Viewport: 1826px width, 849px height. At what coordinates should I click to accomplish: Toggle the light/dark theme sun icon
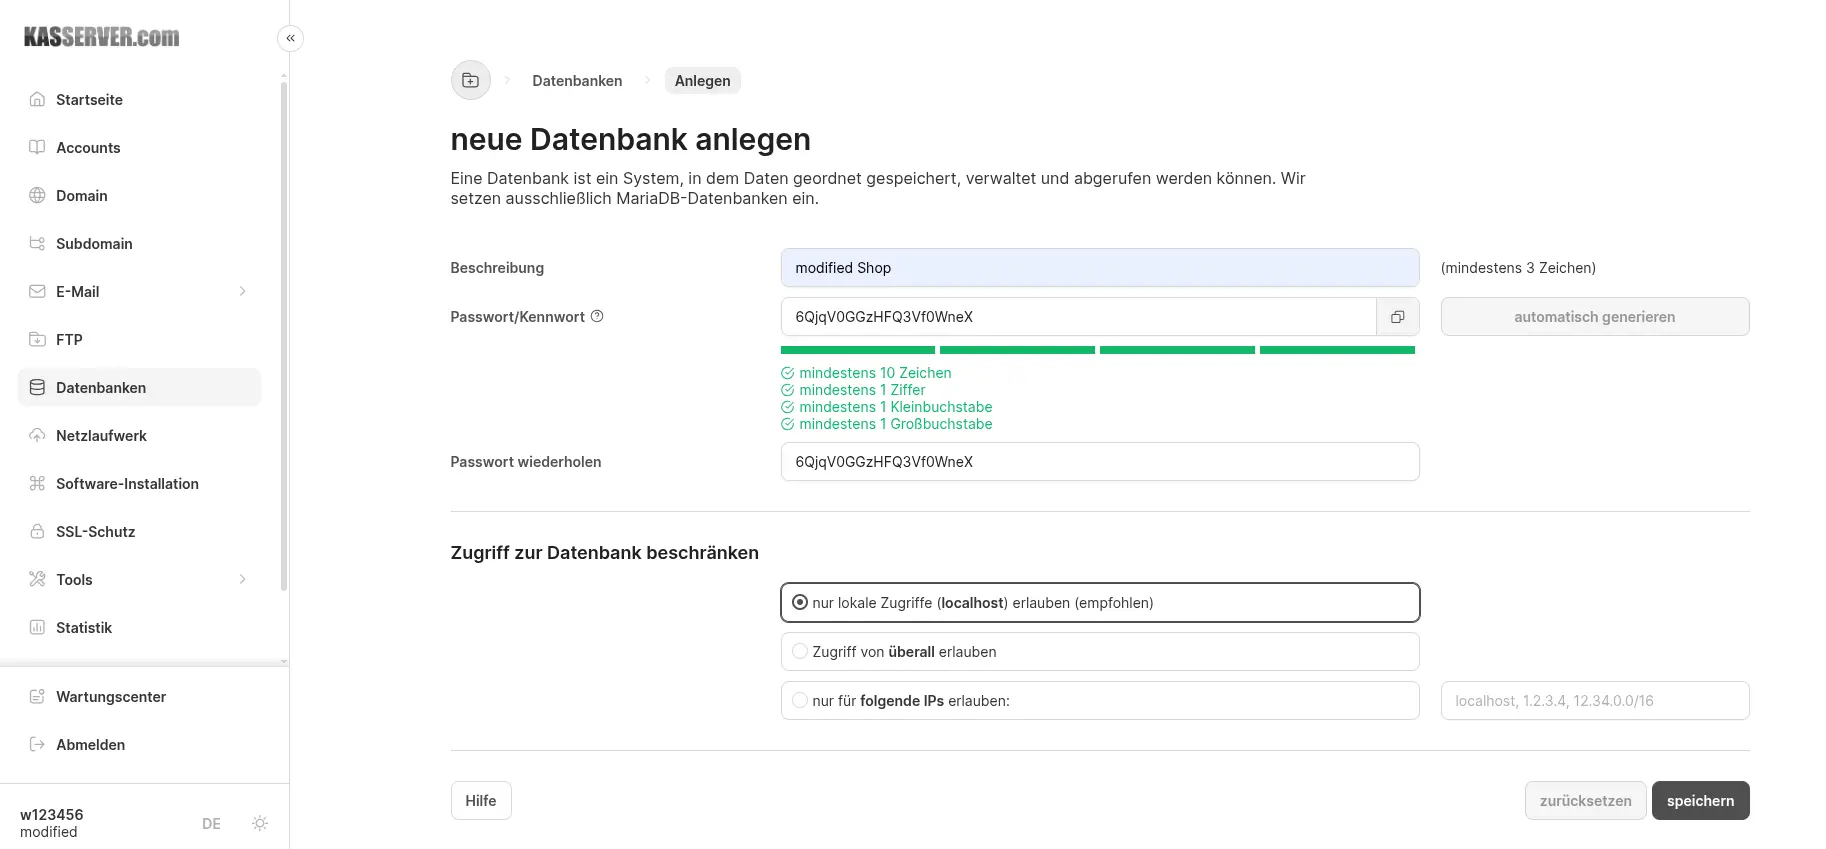pyautogui.click(x=260, y=823)
